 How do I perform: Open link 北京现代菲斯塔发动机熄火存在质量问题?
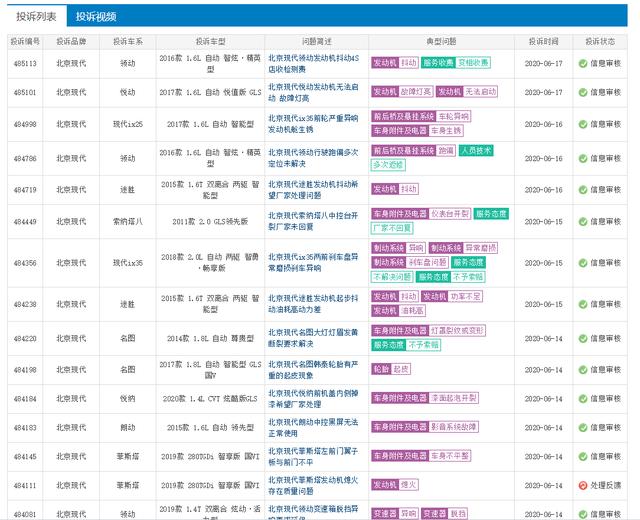click(x=313, y=486)
